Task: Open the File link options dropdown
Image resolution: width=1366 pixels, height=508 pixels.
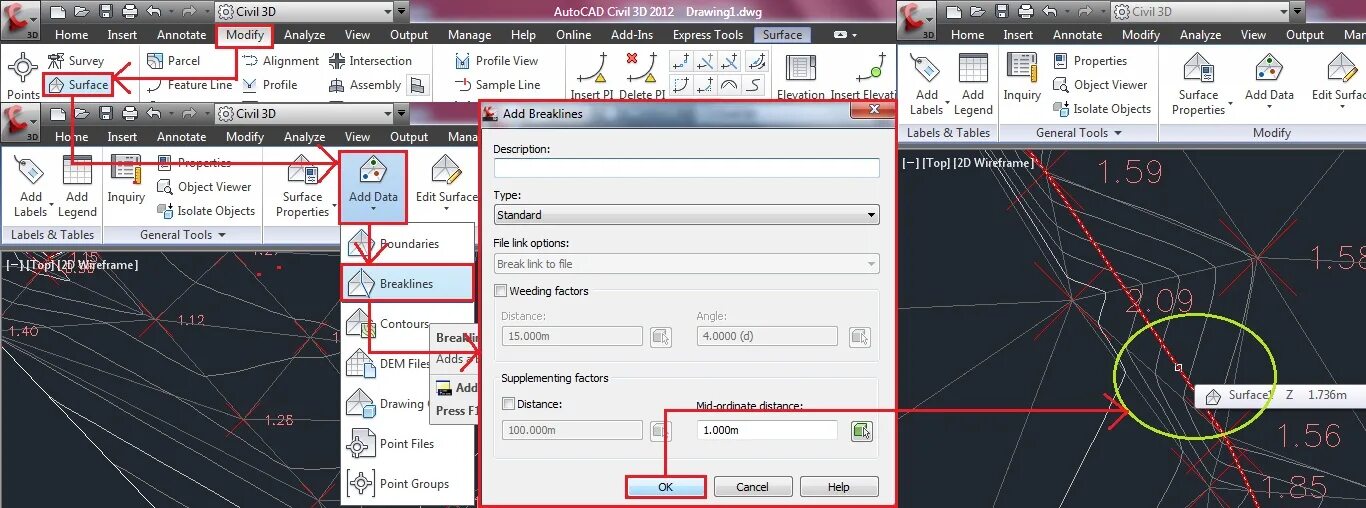Action: [x=687, y=264]
